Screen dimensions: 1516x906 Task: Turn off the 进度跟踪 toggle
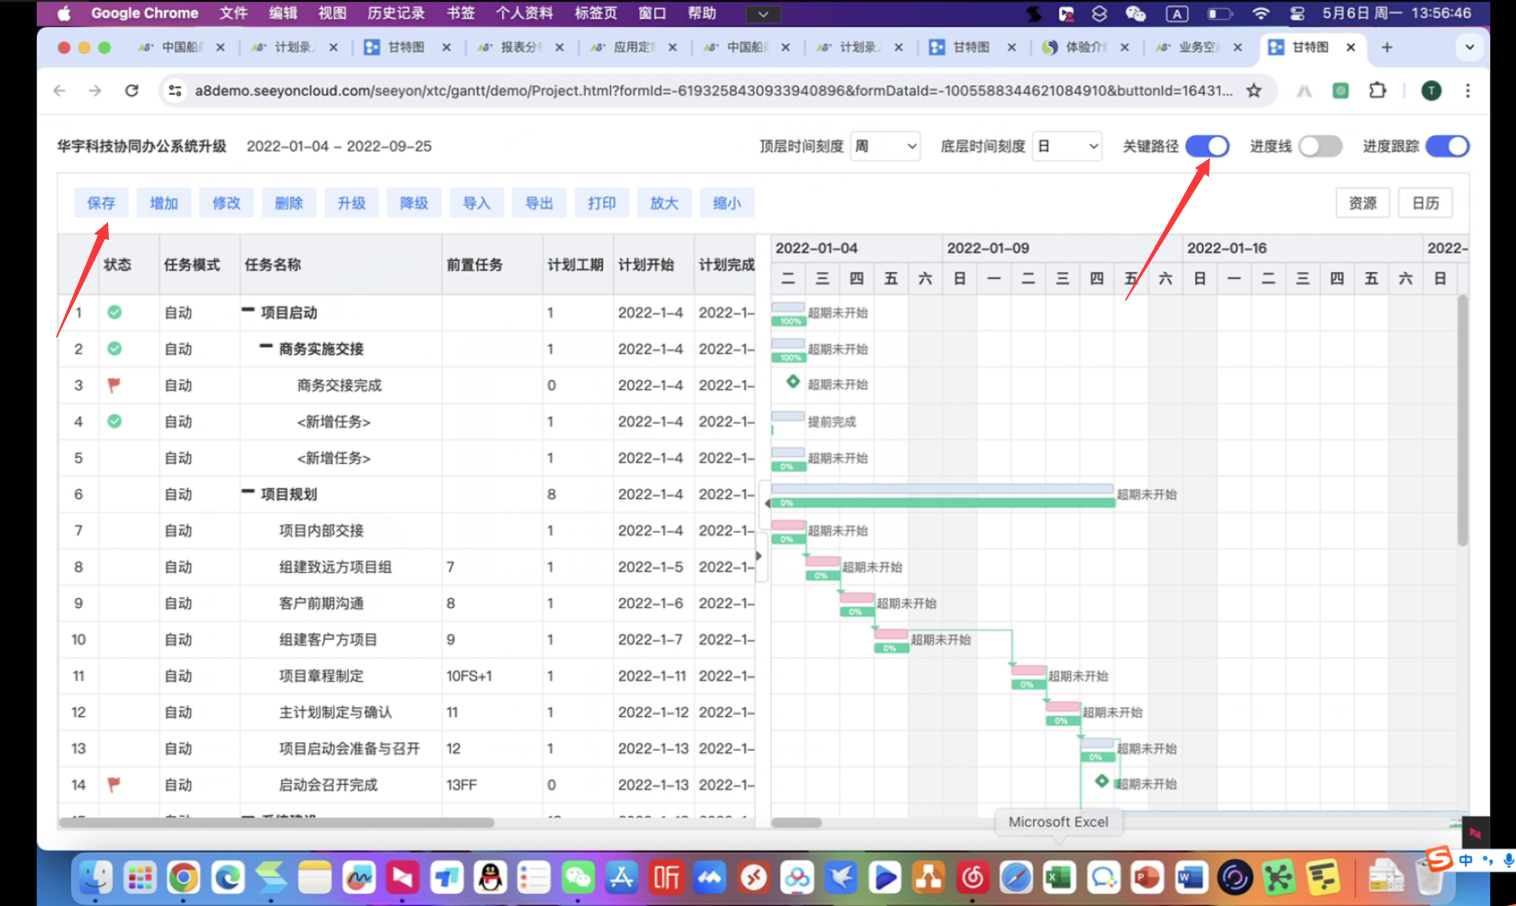tap(1447, 146)
